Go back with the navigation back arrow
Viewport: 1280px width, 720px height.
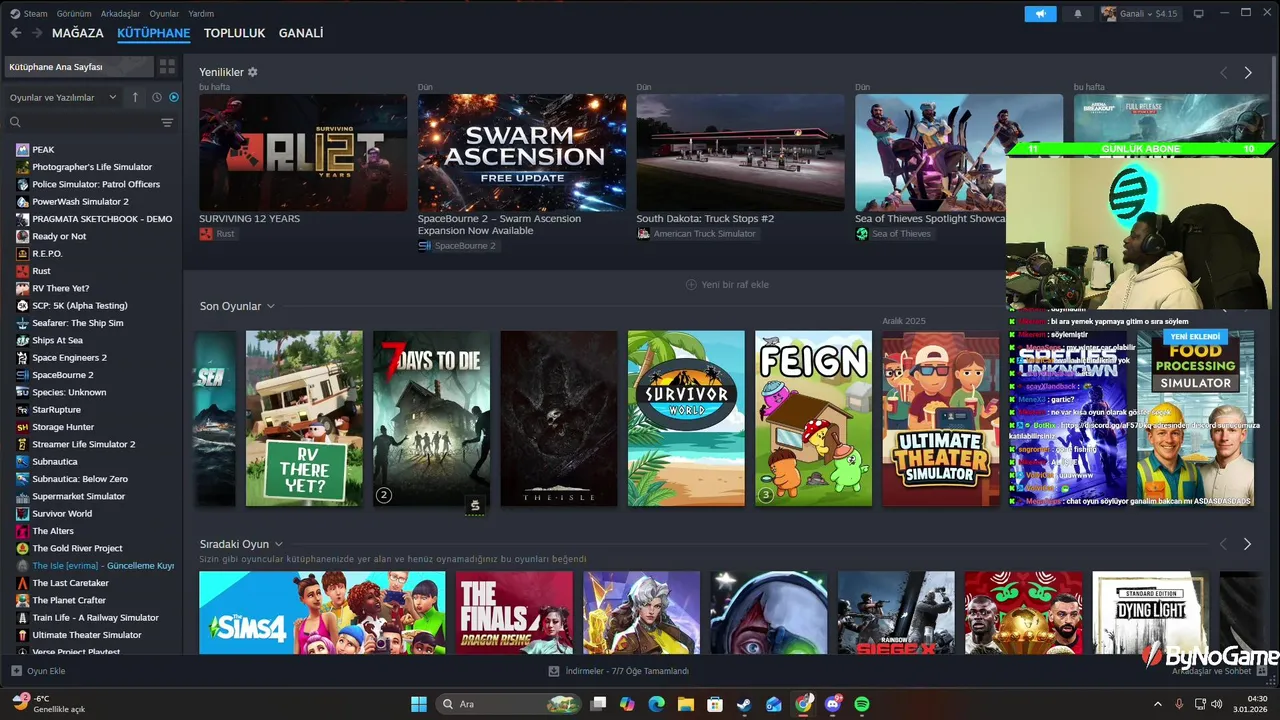pos(16,33)
